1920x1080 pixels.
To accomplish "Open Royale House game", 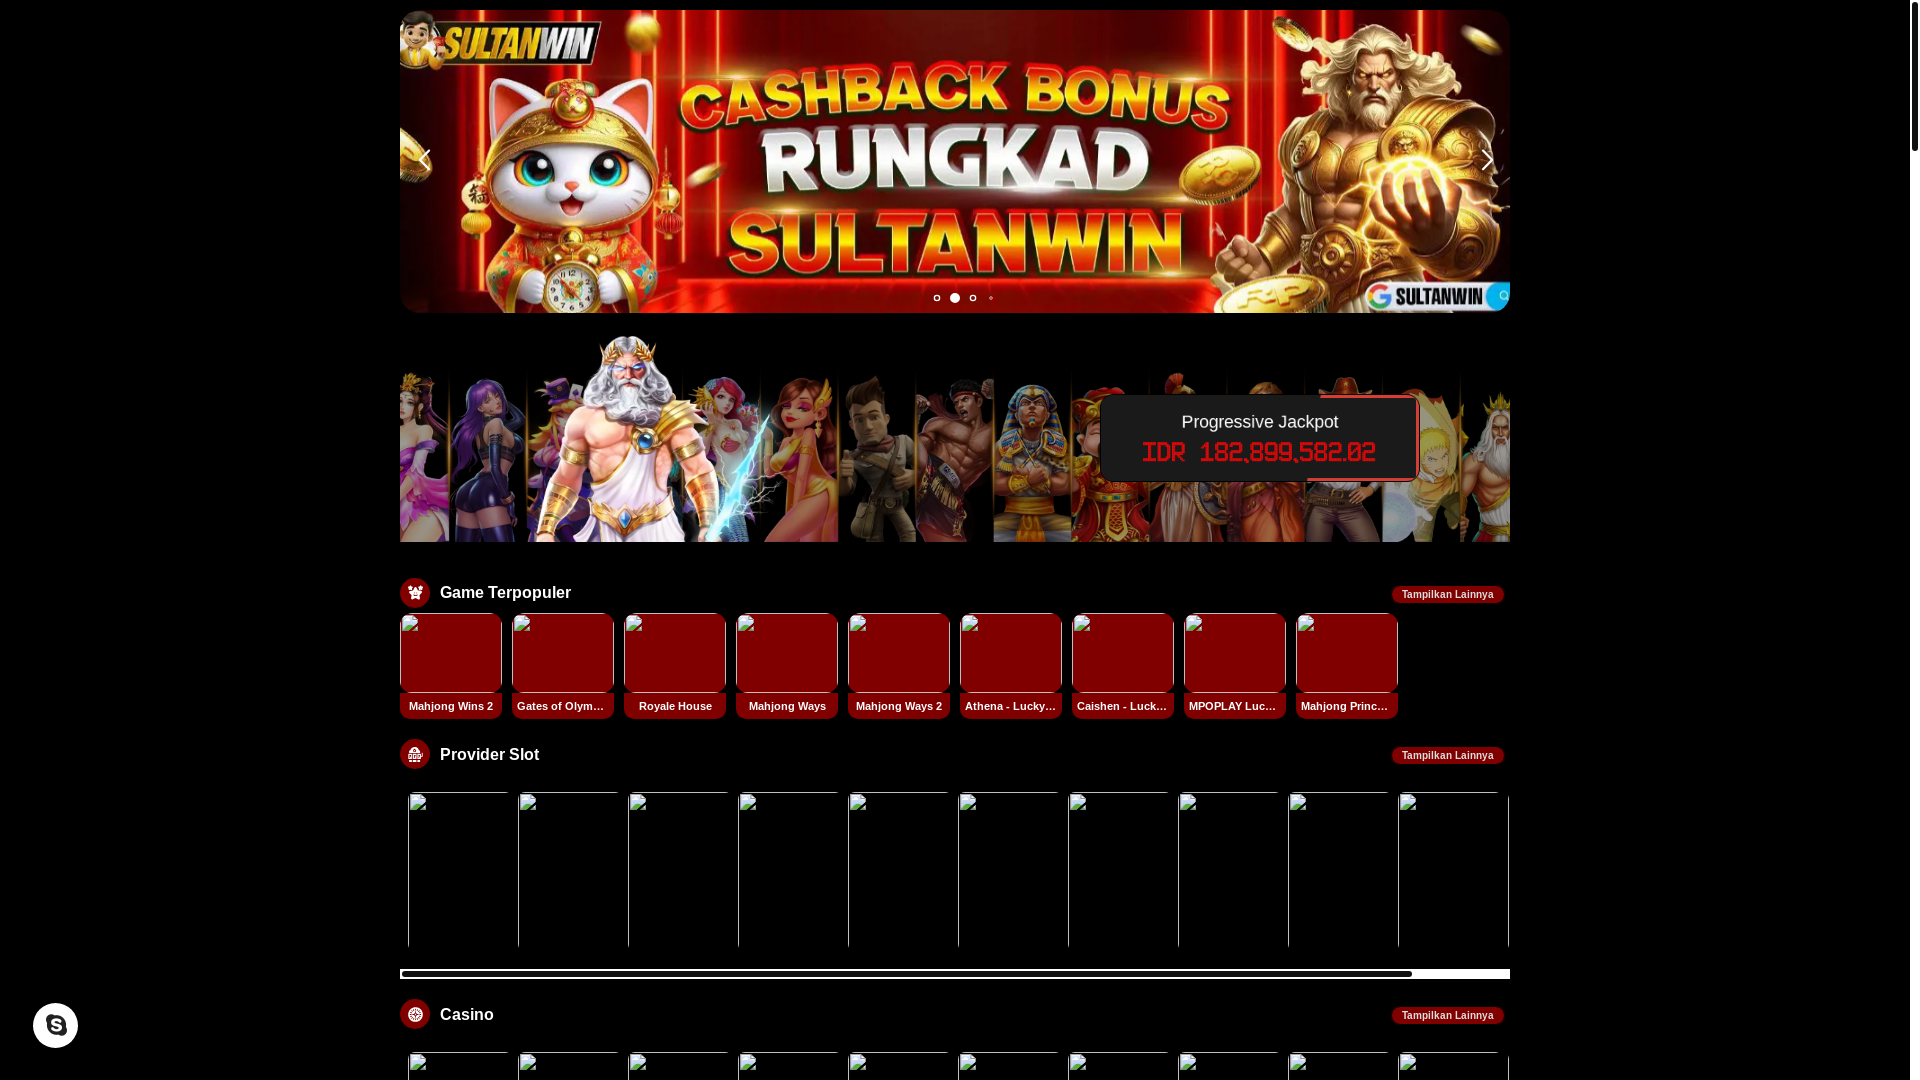I will [675, 666].
